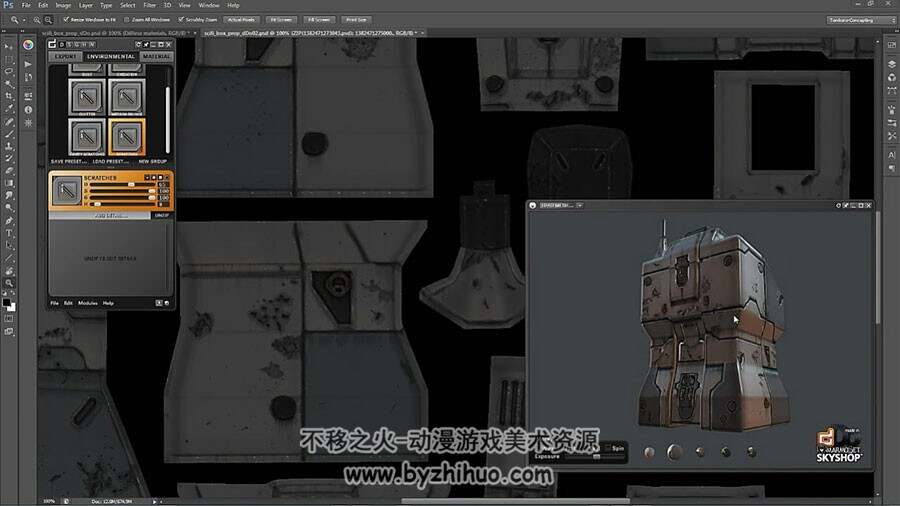Toggle Quick Mask mode icon
Screen dimensions: 900x506
pos(9,319)
